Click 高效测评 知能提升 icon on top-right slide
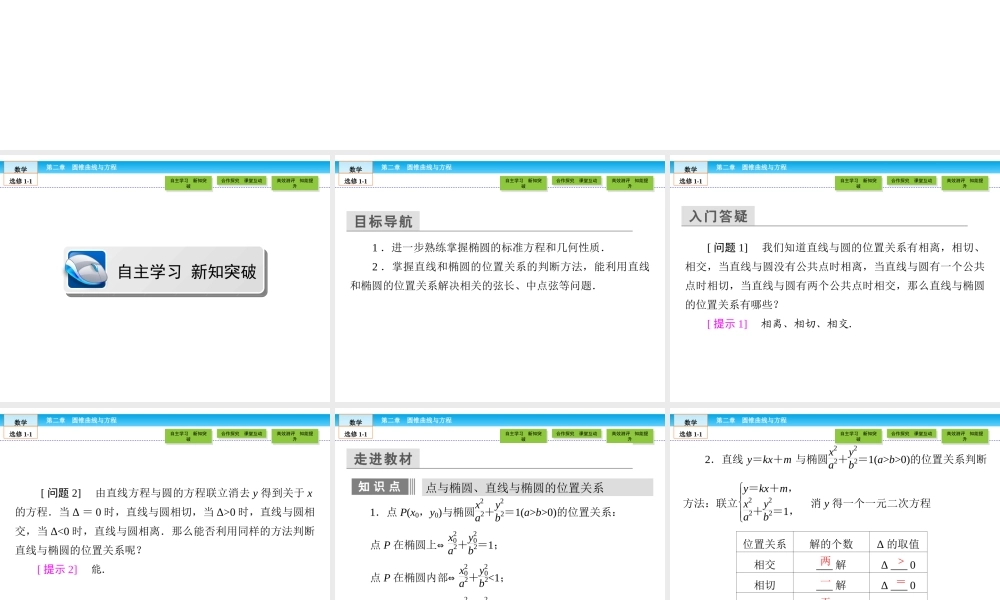 (x=963, y=183)
